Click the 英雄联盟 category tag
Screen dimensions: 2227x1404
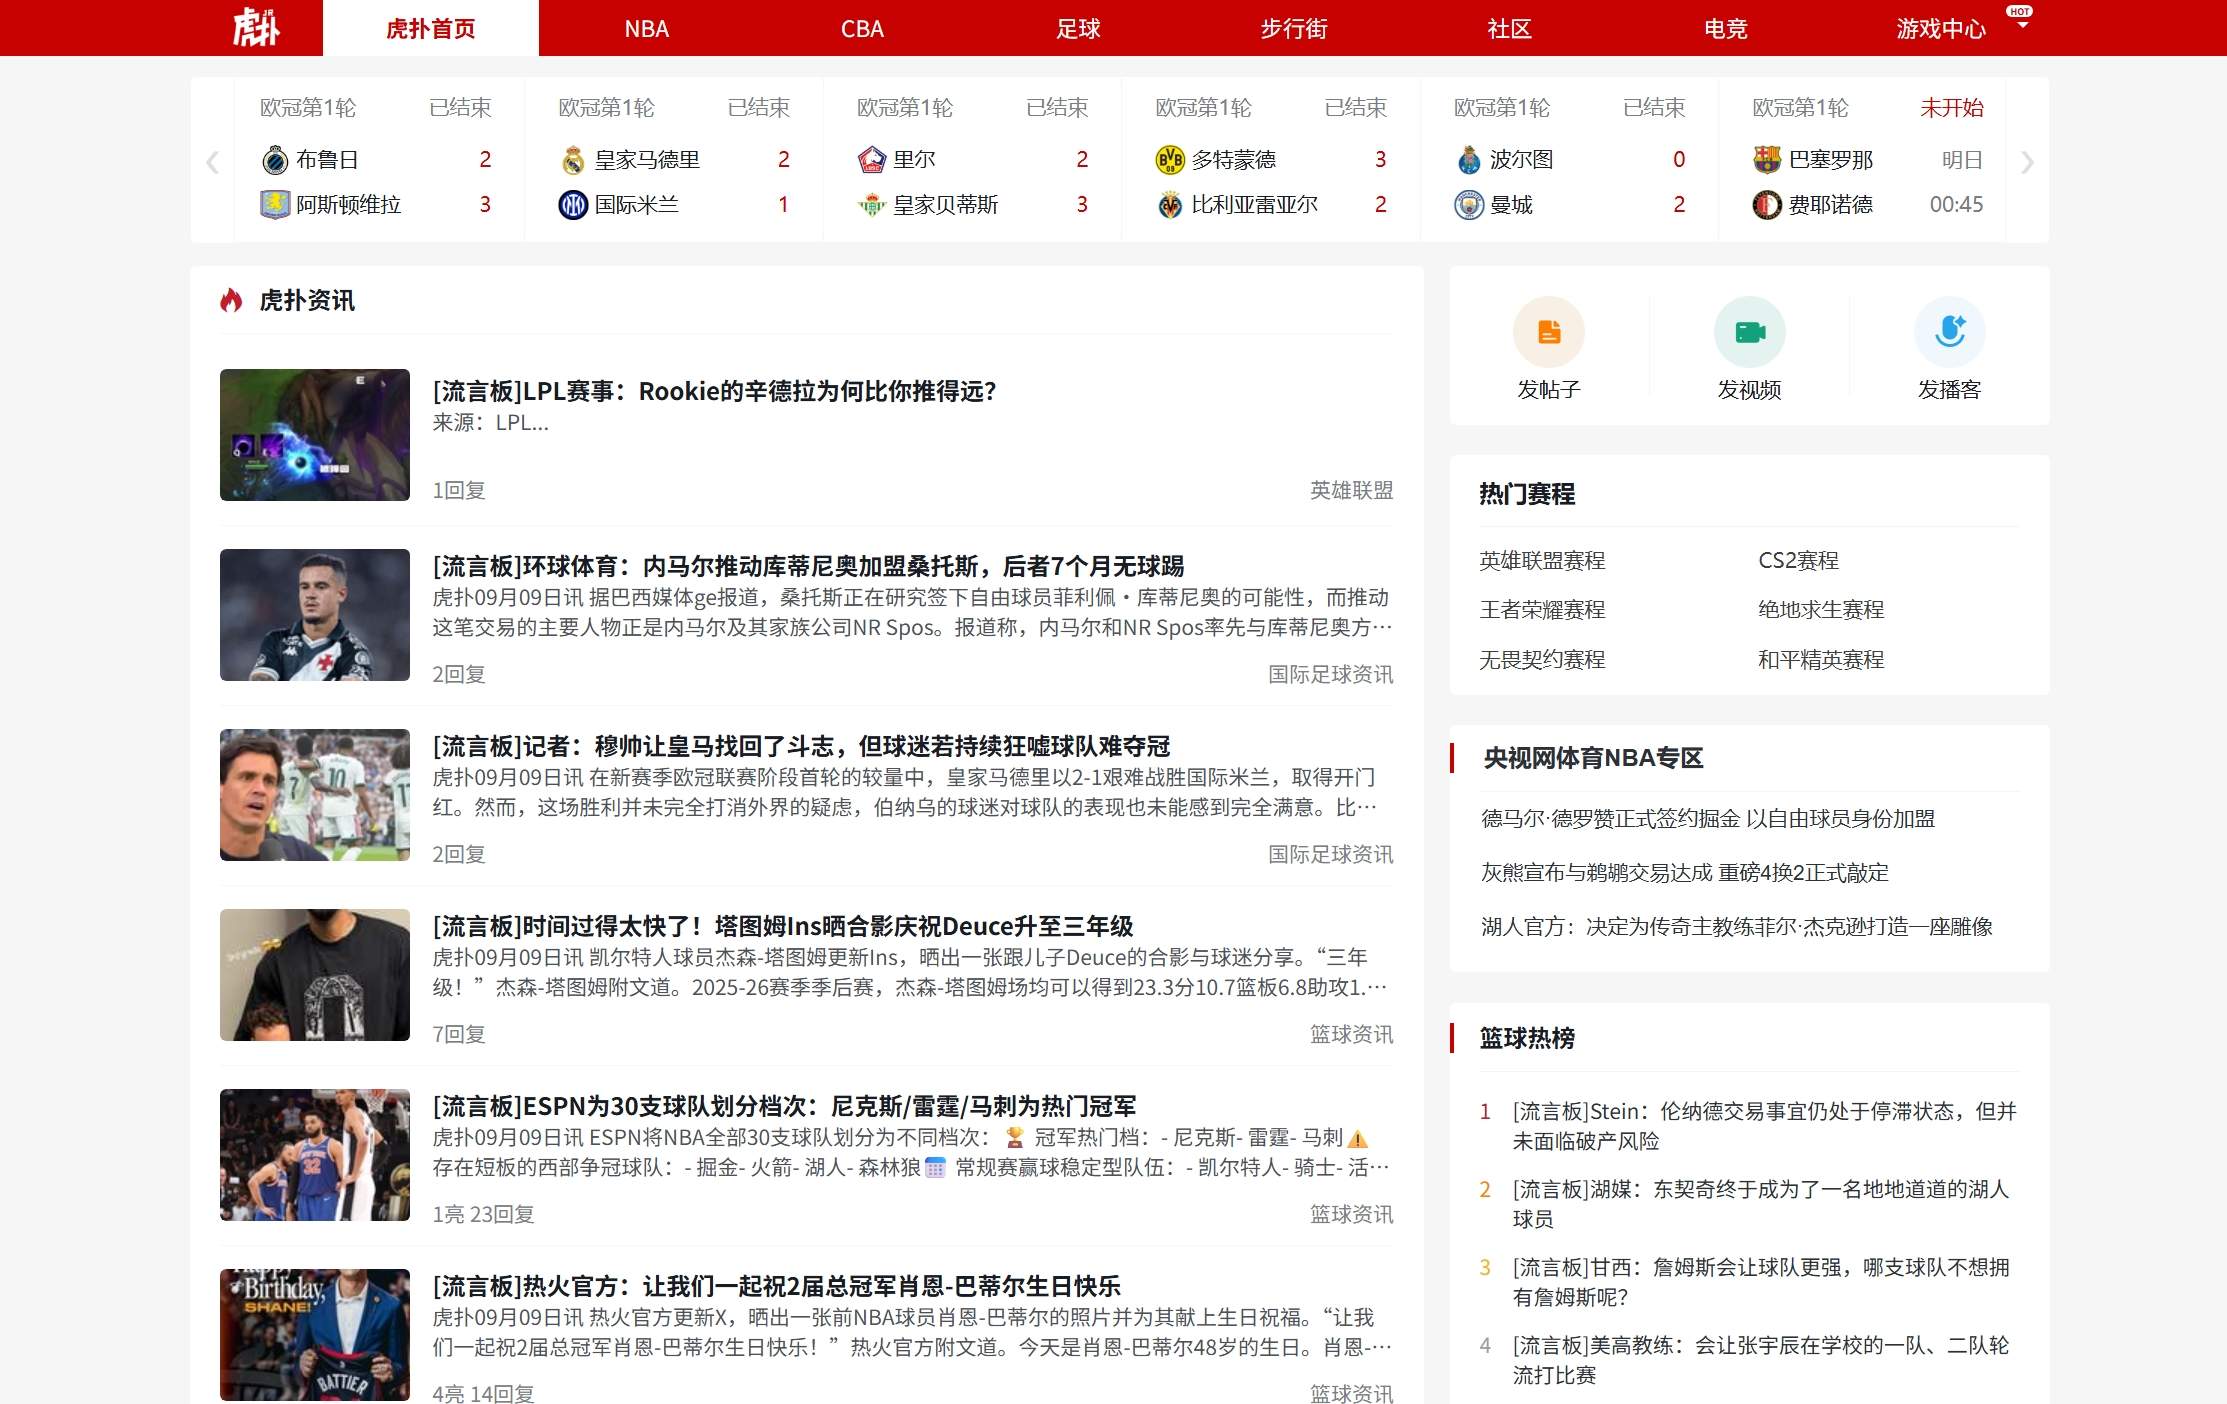click(1352, 491)
